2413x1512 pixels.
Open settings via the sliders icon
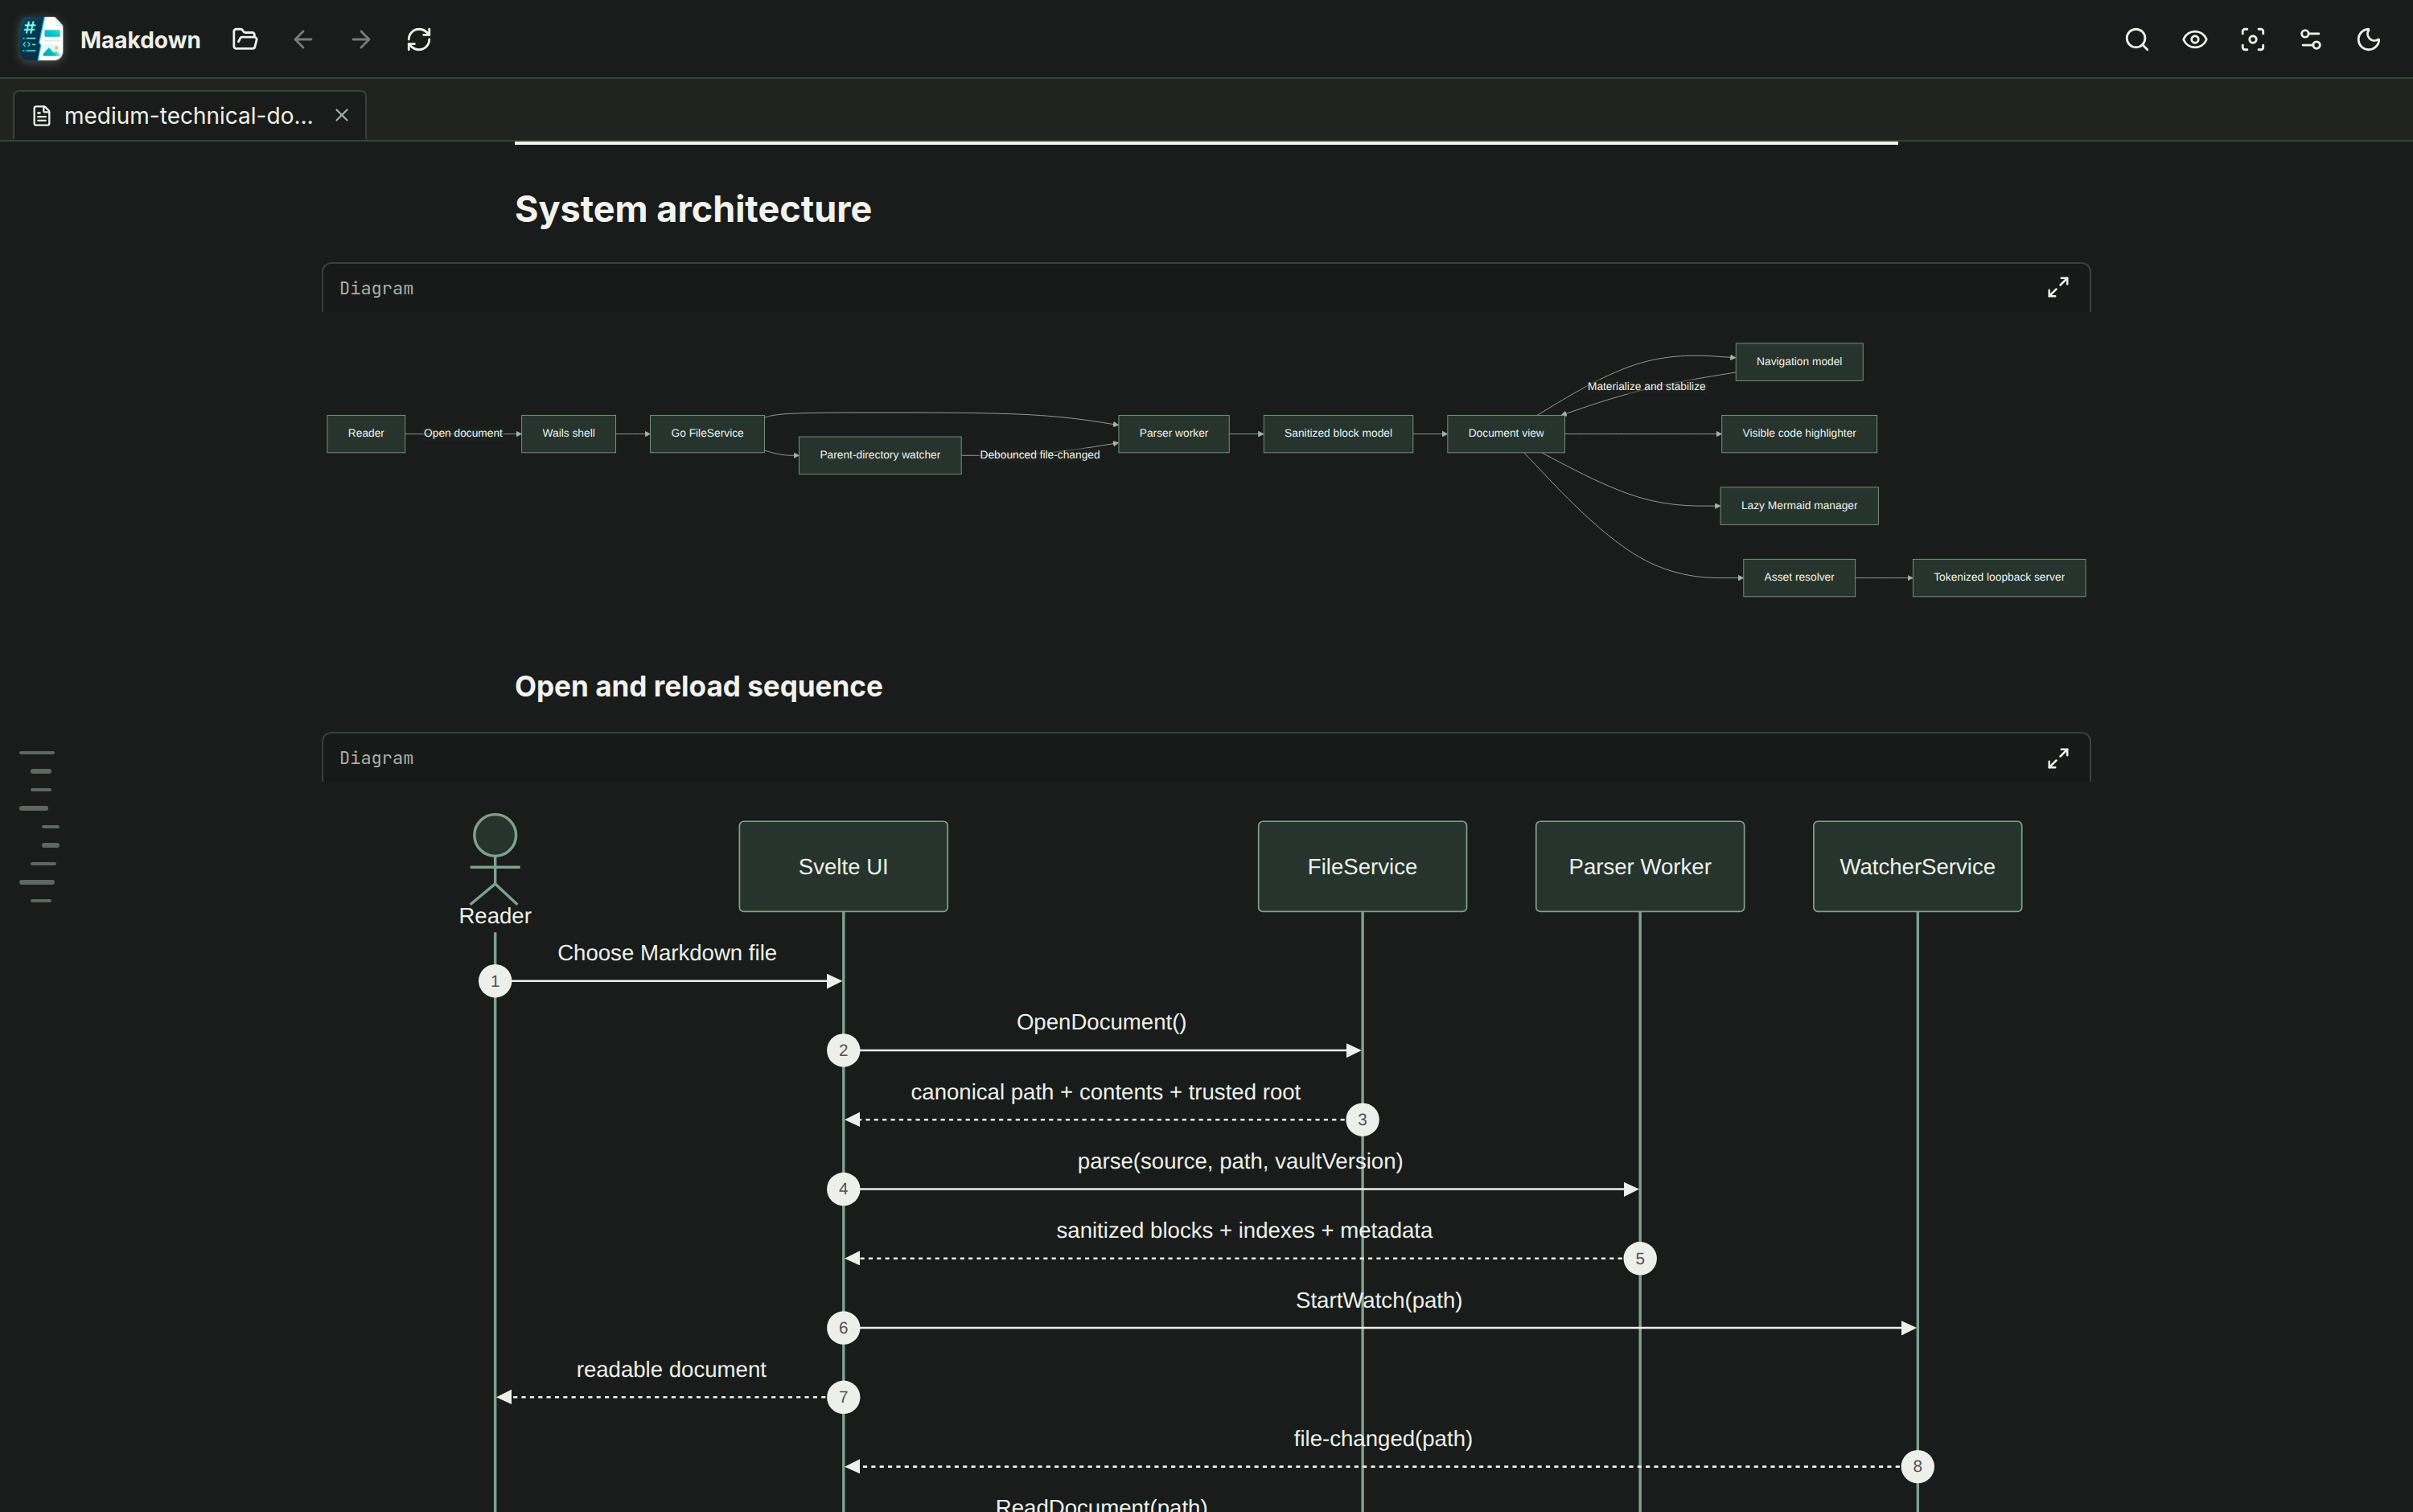(2311, 39)
